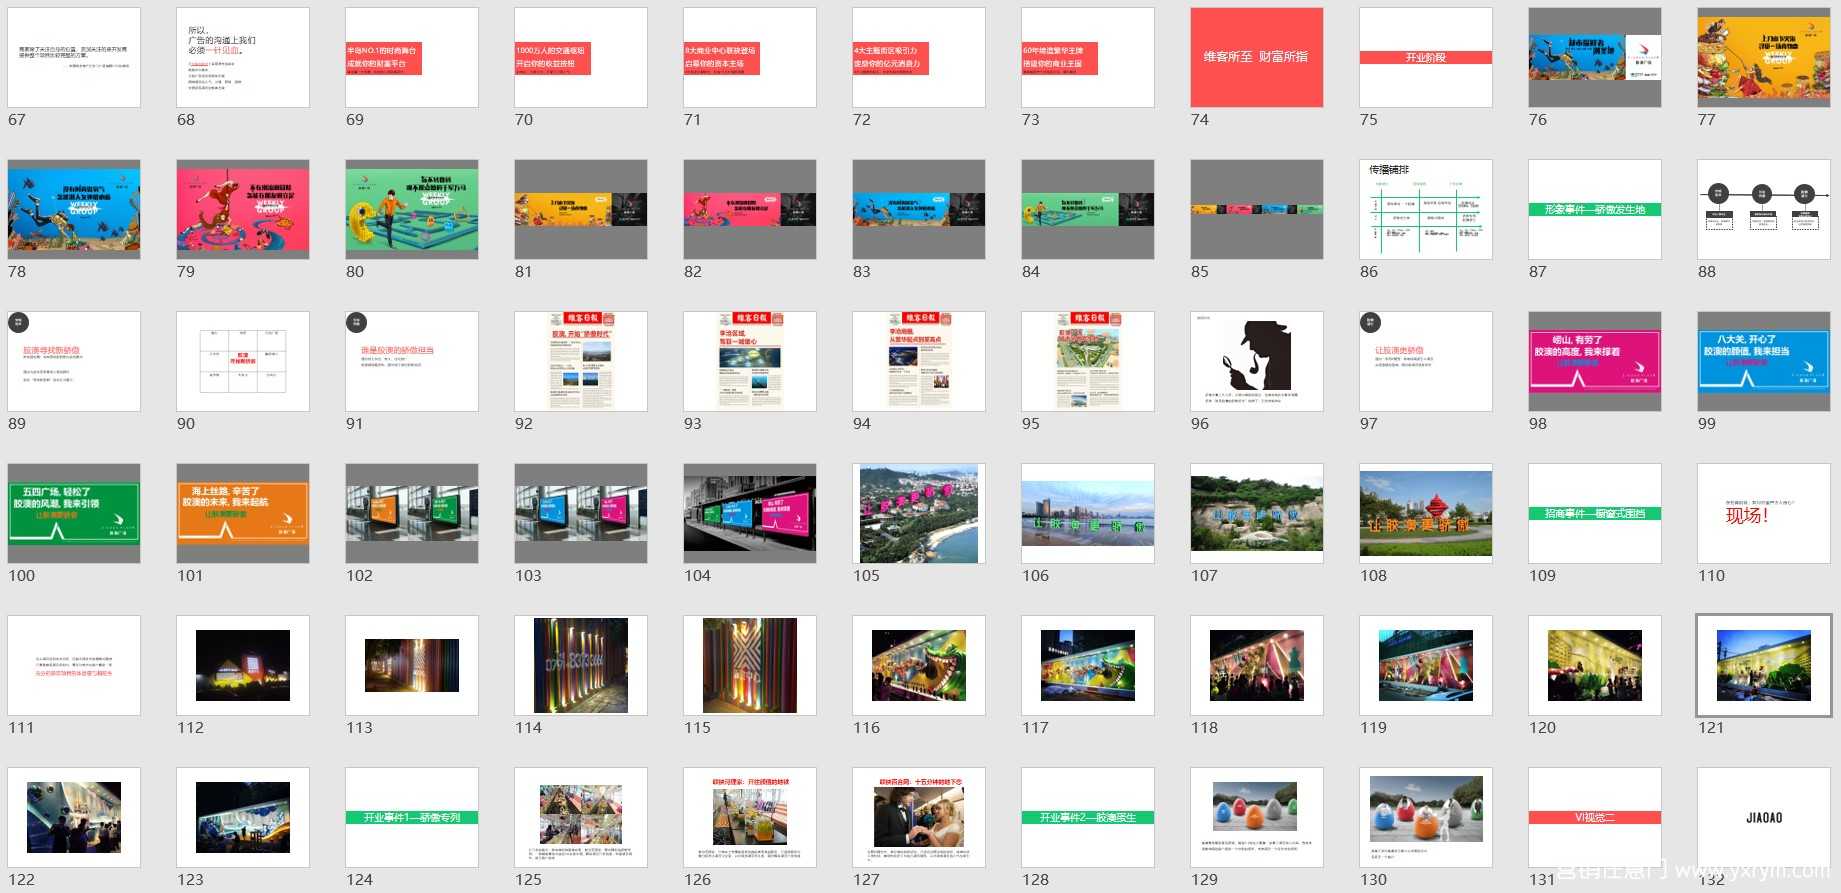
Task: Choose slide thumbnail 71
Action: coord(750,57)
